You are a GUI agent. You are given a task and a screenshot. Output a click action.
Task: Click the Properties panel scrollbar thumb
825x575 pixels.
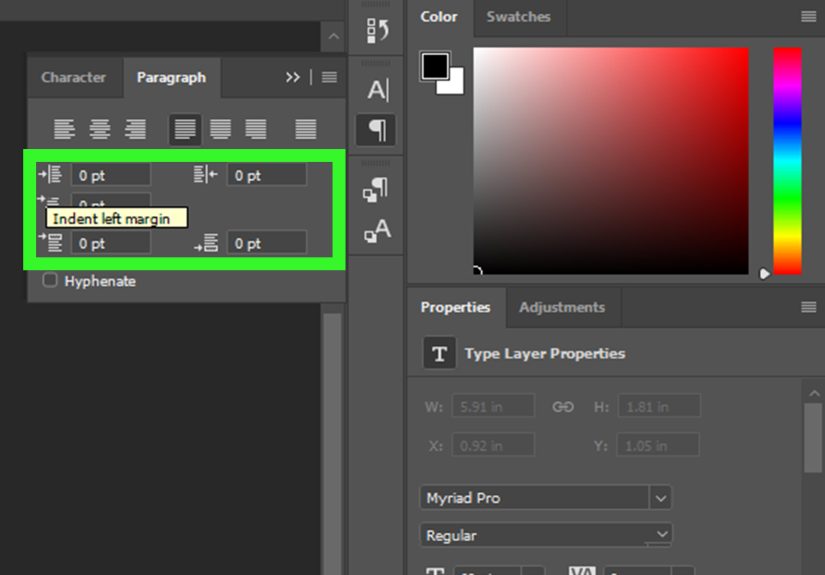tap(813, 438)
